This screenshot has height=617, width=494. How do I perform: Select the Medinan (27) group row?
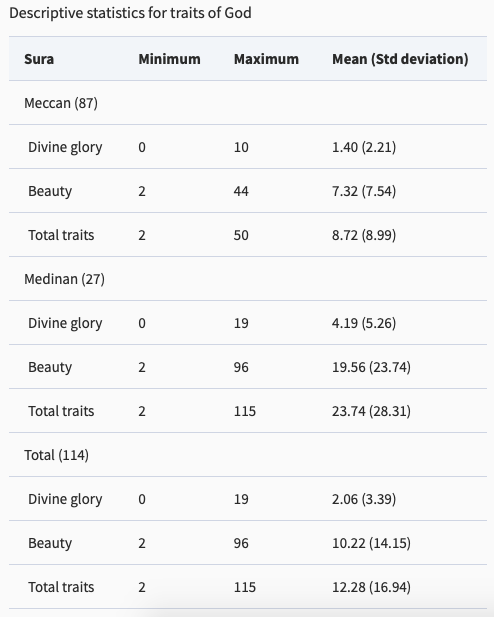(248, 279)
